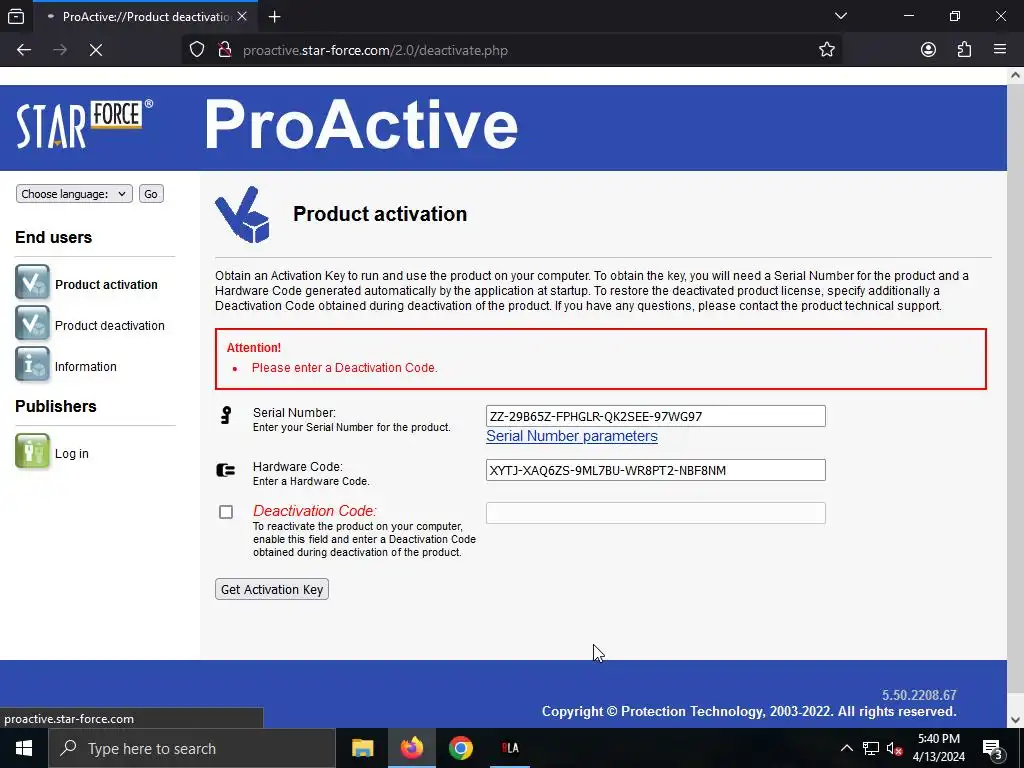The width and height of the screenshot is (1024, 768).
Task: Launch Google Chrome from taskbar
Action: point(460,748)
